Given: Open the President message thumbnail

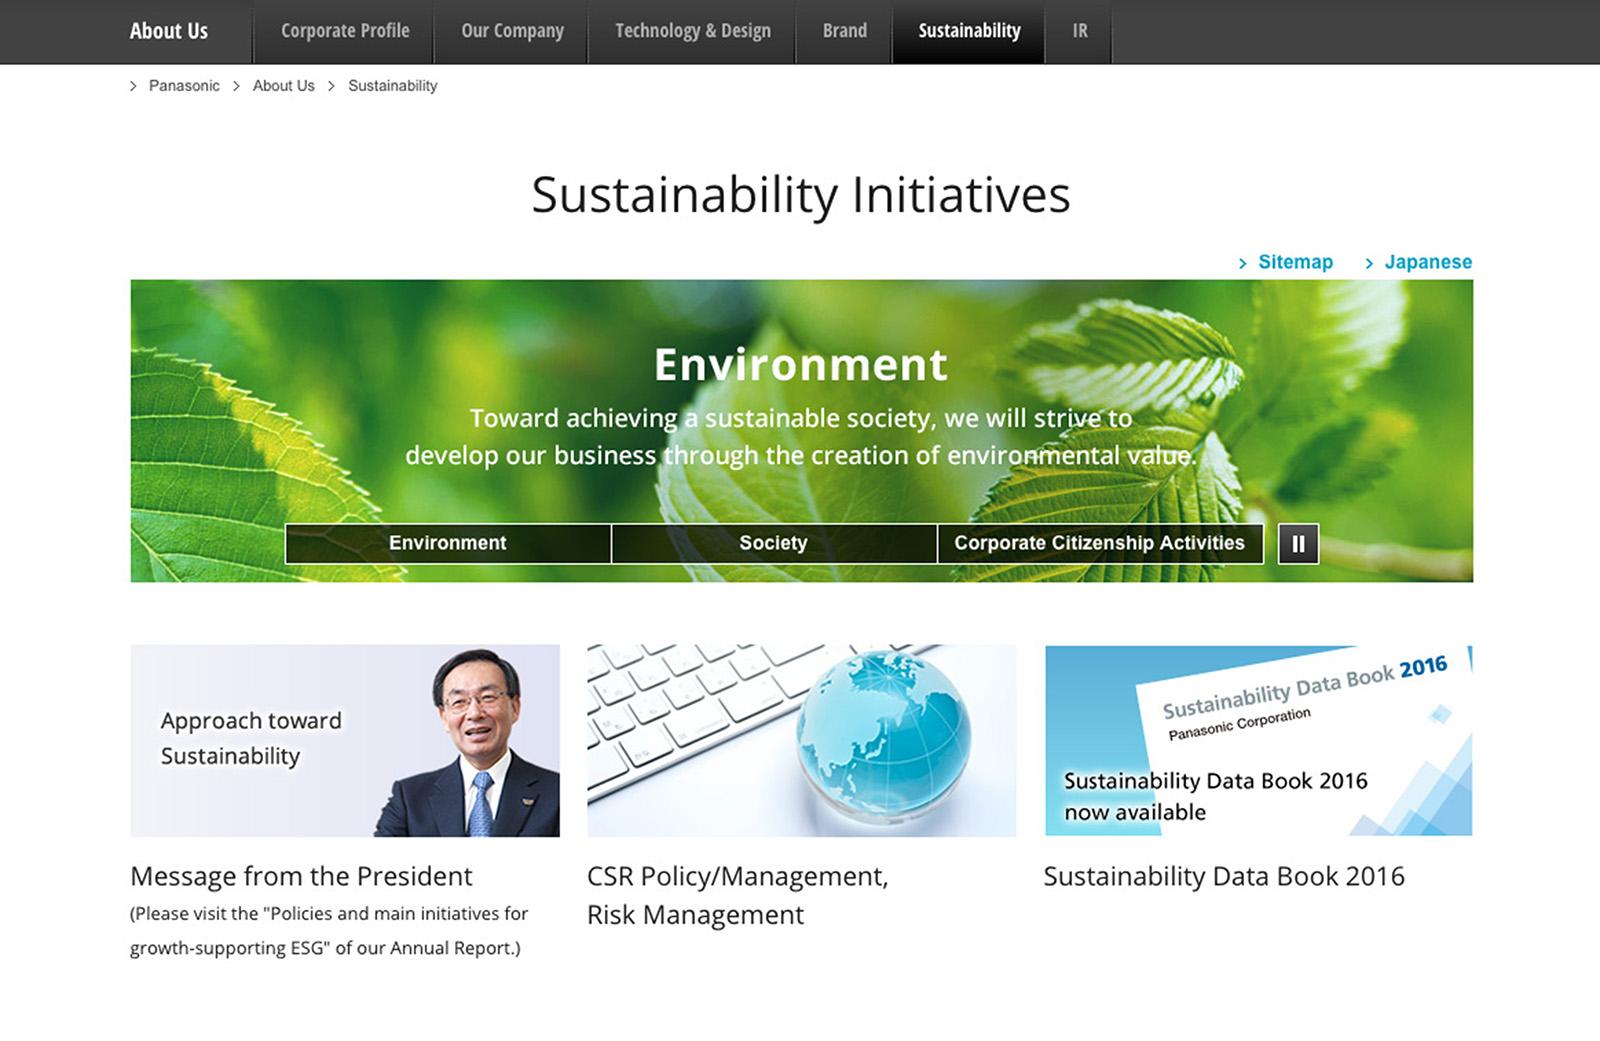Looking at the screenshot, I should pyautogui.click(x=345, y=740).
